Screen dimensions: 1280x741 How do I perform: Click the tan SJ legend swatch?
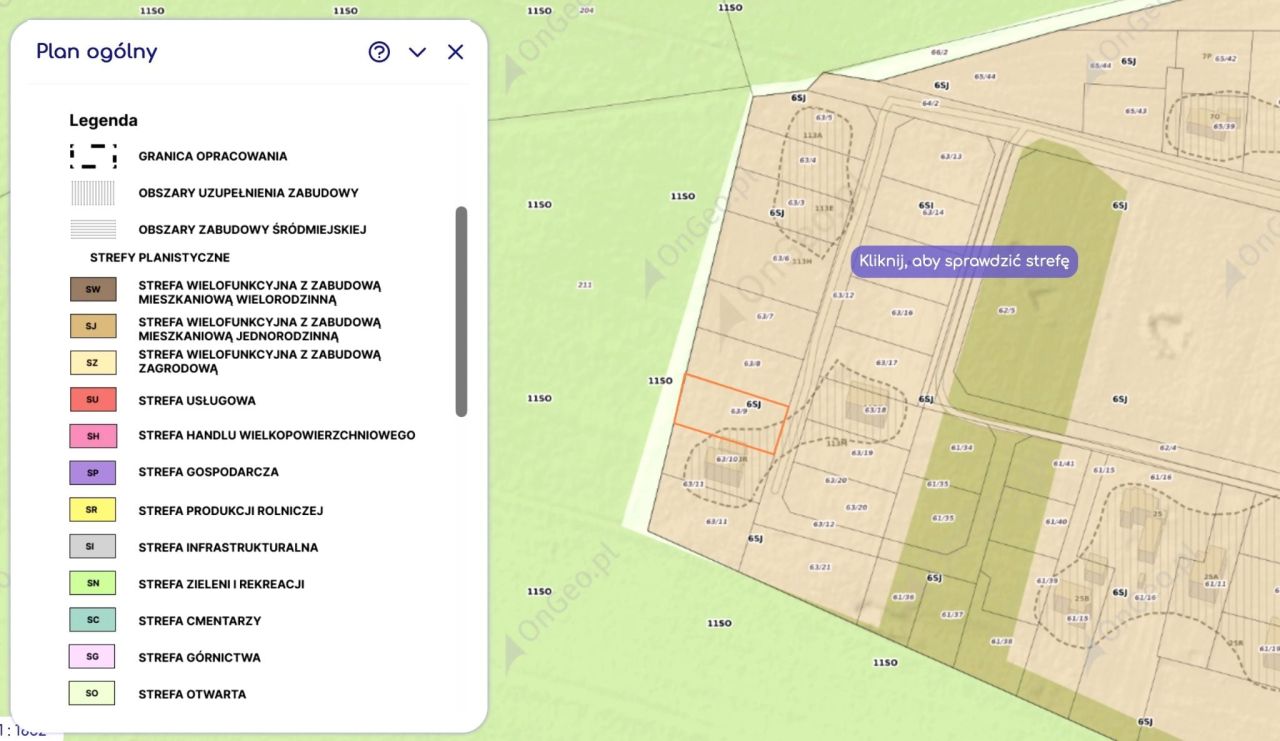(x=93, y=326)
